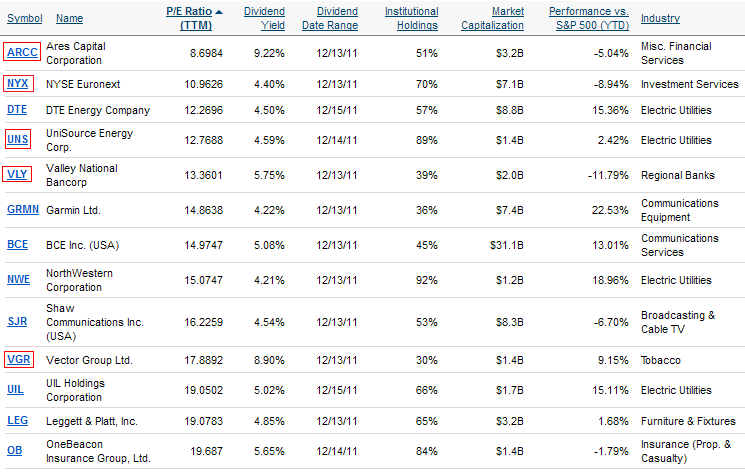This screenshot has height=473, width=745.
Task: Click the 19.687 P/E ratio value
Action: coord(206,451)
